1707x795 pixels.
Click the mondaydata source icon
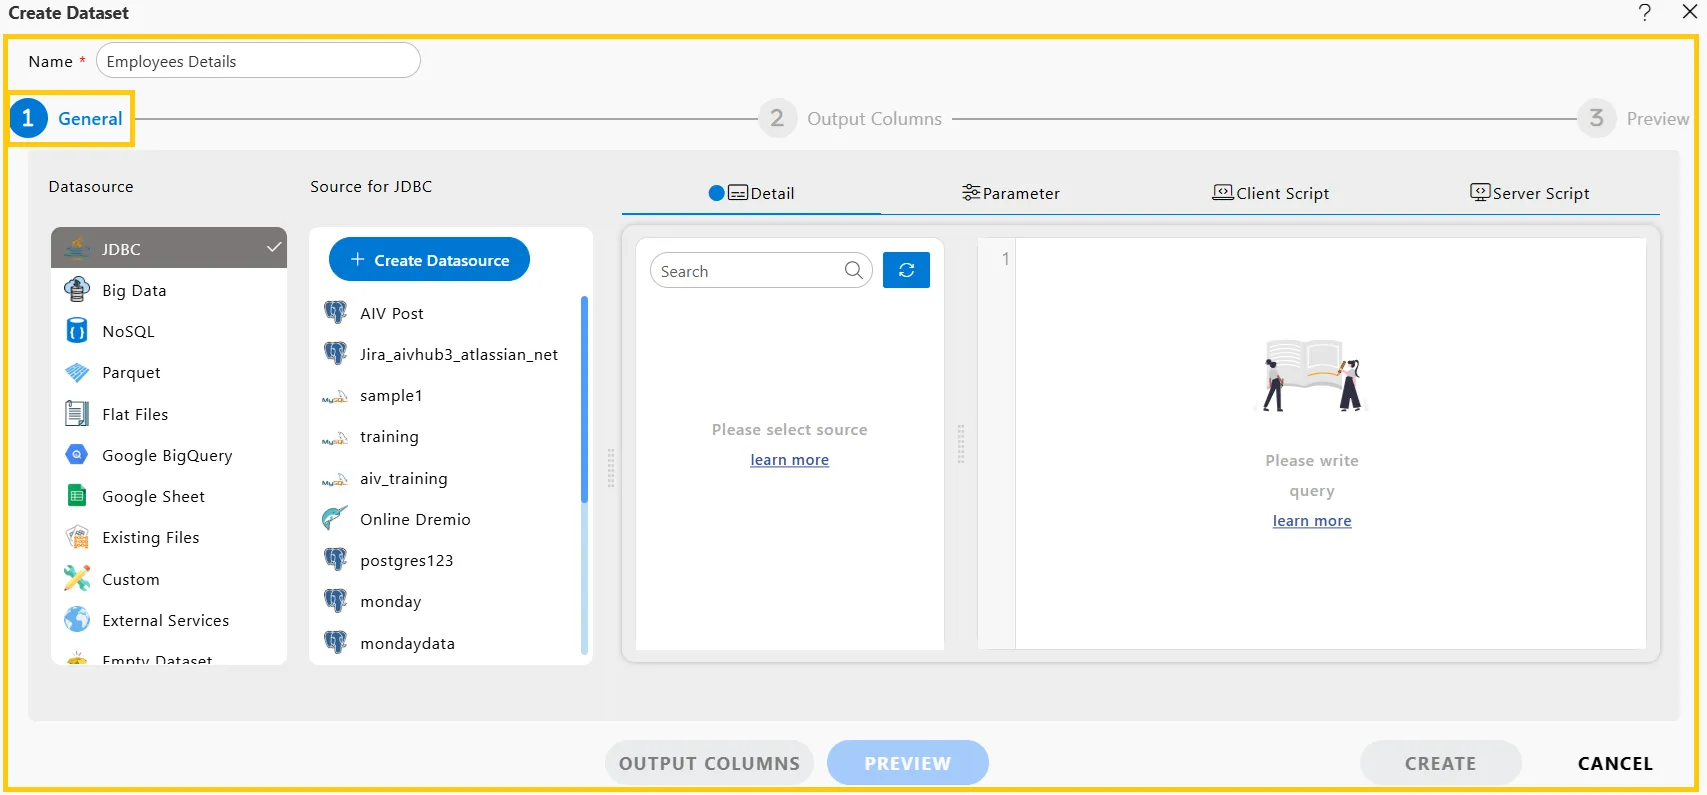click(x=335, y=643)
